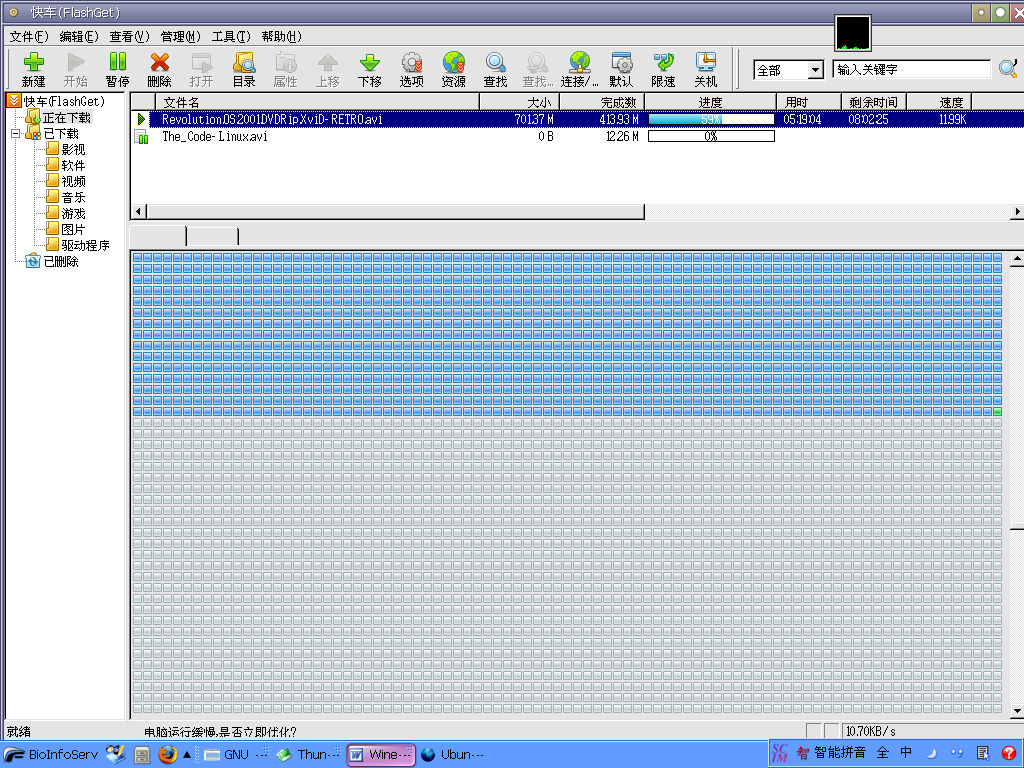Open the 工具(T) menu
The height and width of the screenshot is (768, 1024).
click(x=231, y=37)
